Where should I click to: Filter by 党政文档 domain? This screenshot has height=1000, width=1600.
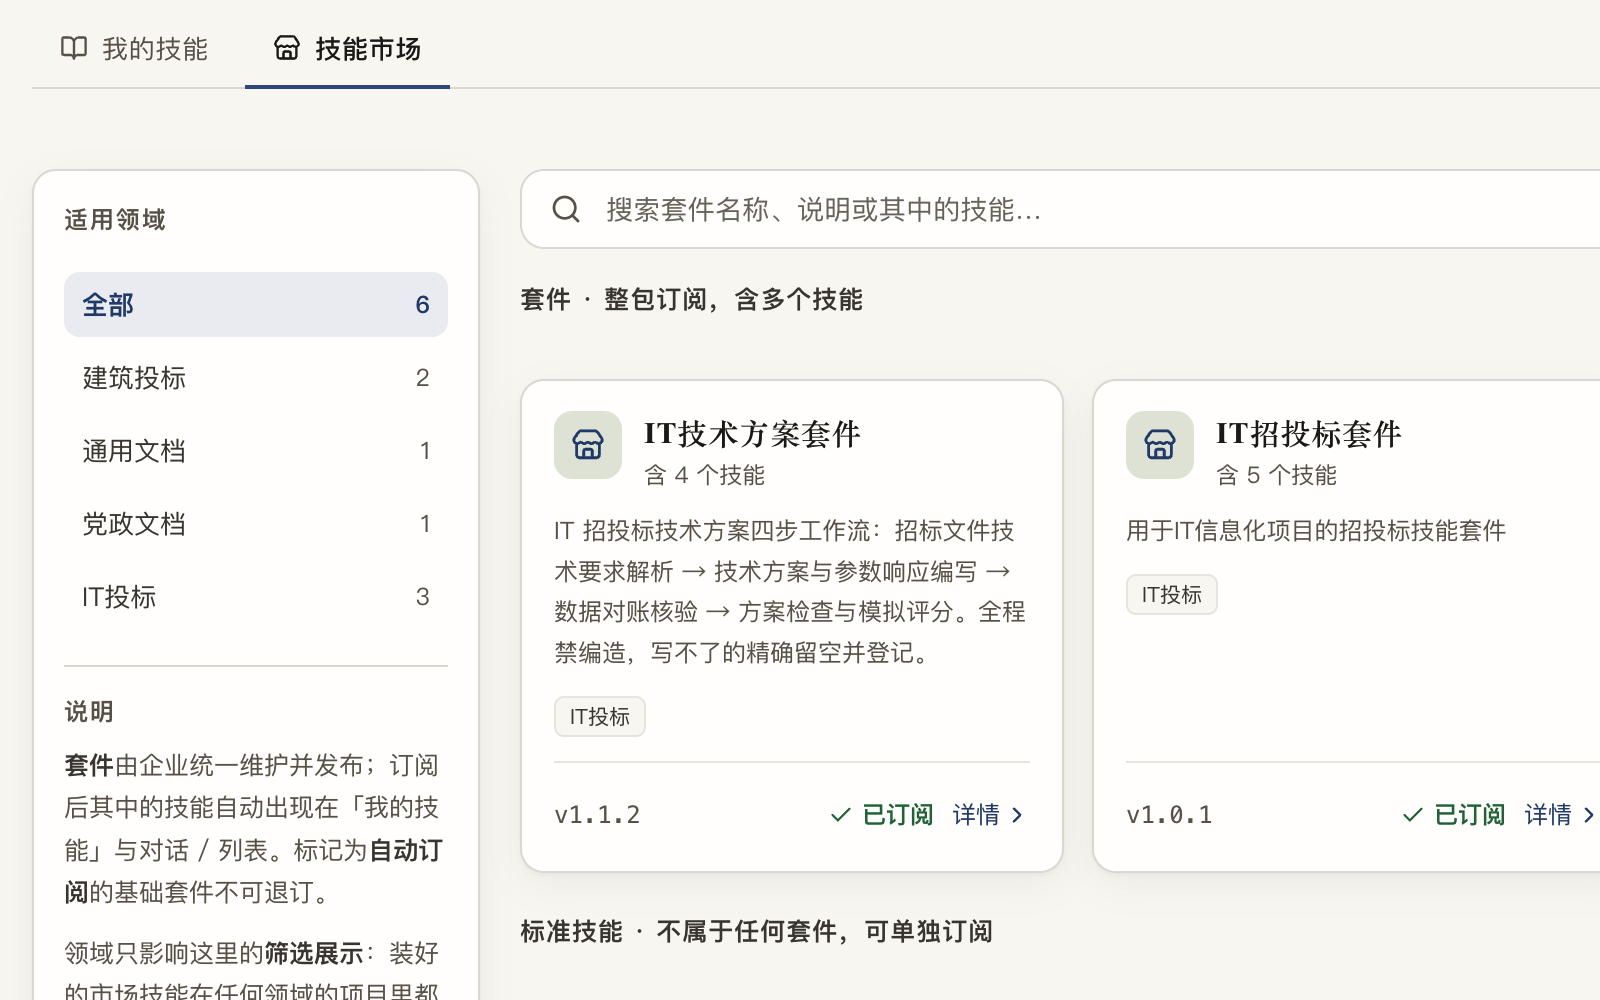(x=256, y=524)
